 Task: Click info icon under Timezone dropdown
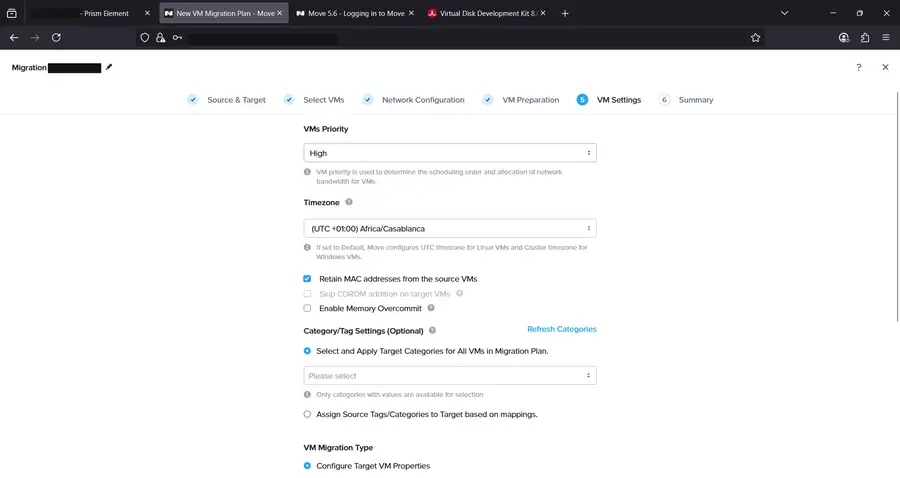(307, 247)
